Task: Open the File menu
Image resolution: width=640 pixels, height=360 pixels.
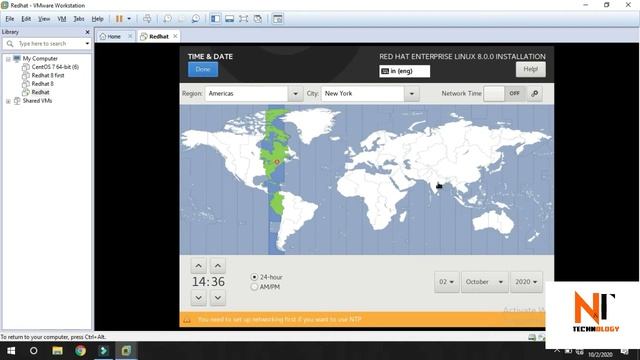Action: [10, 19]
